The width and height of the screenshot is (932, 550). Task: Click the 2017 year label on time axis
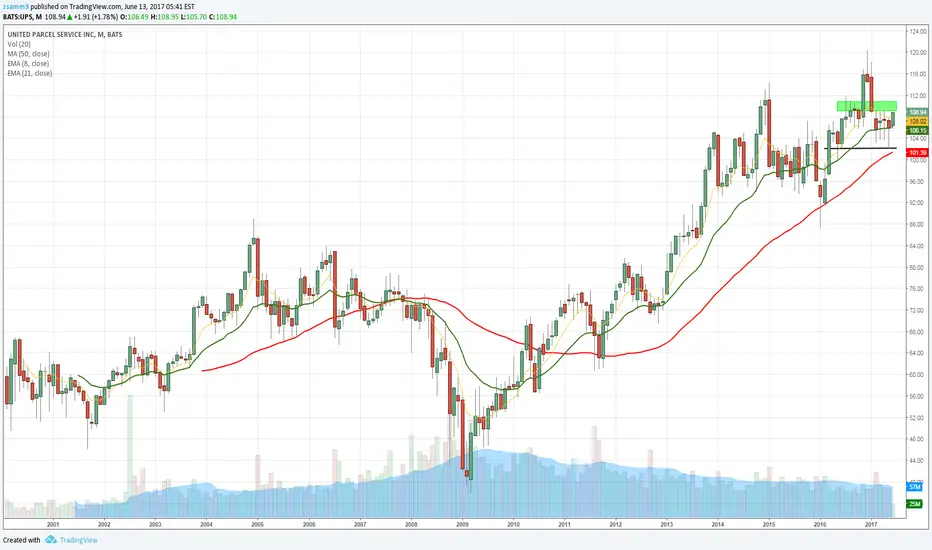coord(871,524)
